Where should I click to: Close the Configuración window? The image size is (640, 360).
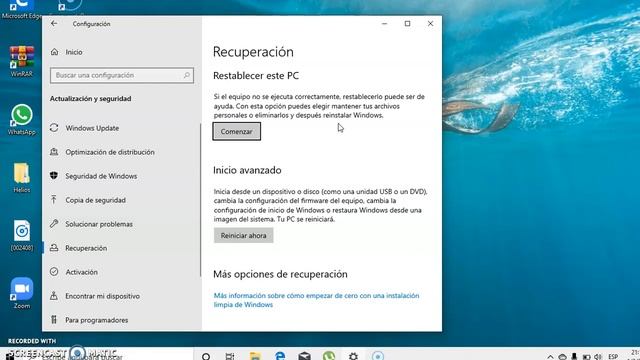430,24
